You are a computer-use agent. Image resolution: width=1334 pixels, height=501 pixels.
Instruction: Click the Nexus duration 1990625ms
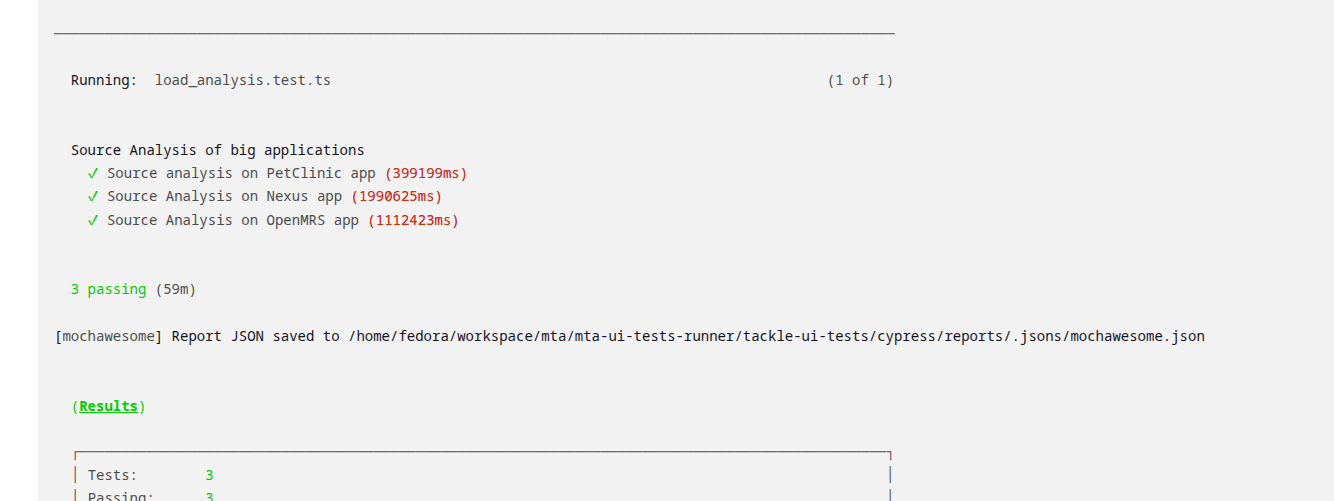tap(397, 197)
